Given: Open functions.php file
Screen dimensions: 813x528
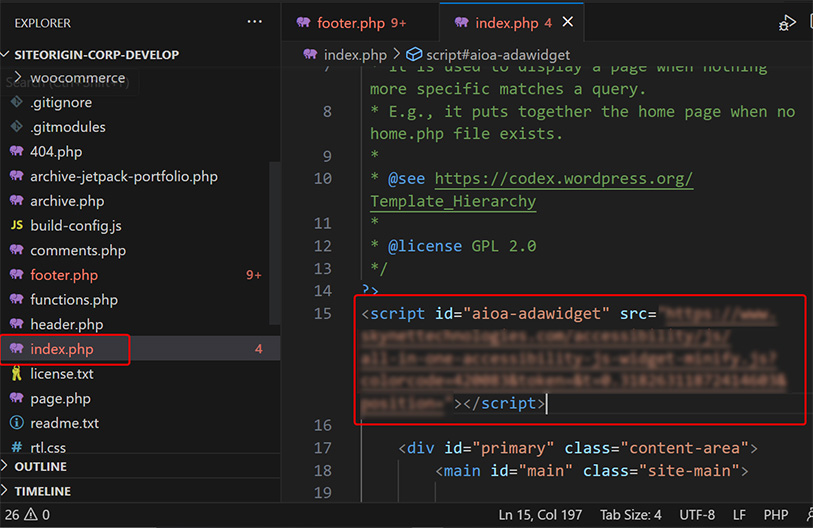Looking at the screenshot, I should tap(74, 300).
